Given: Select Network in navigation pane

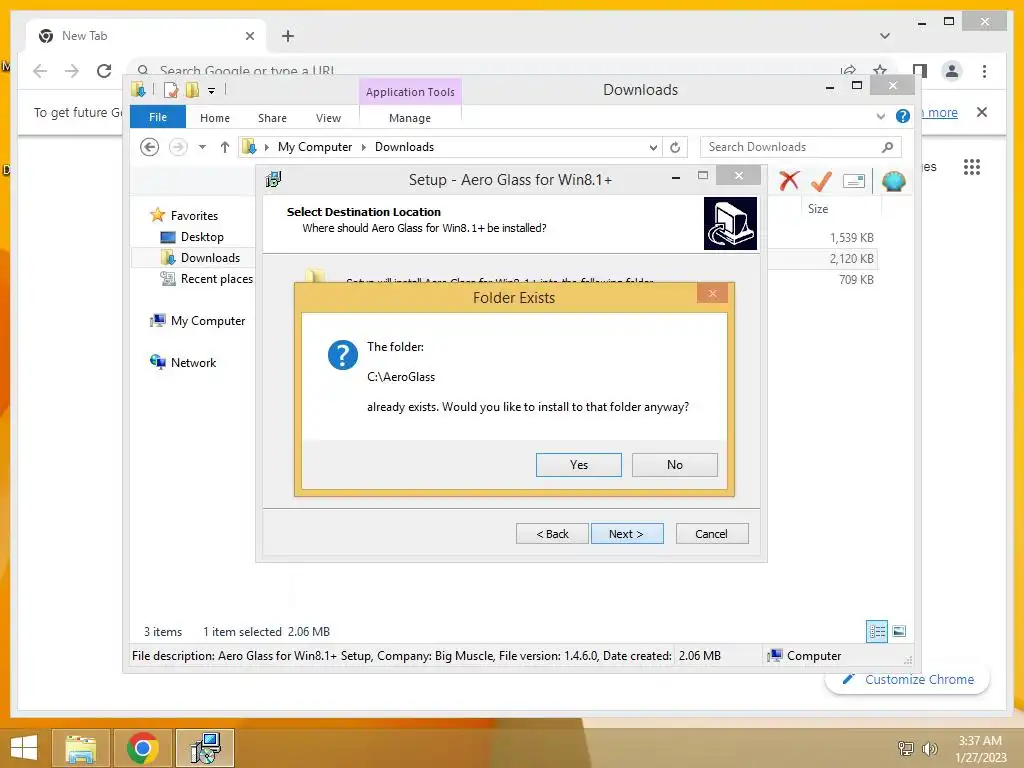Looking at the screenshot, I should click(193, 362).
